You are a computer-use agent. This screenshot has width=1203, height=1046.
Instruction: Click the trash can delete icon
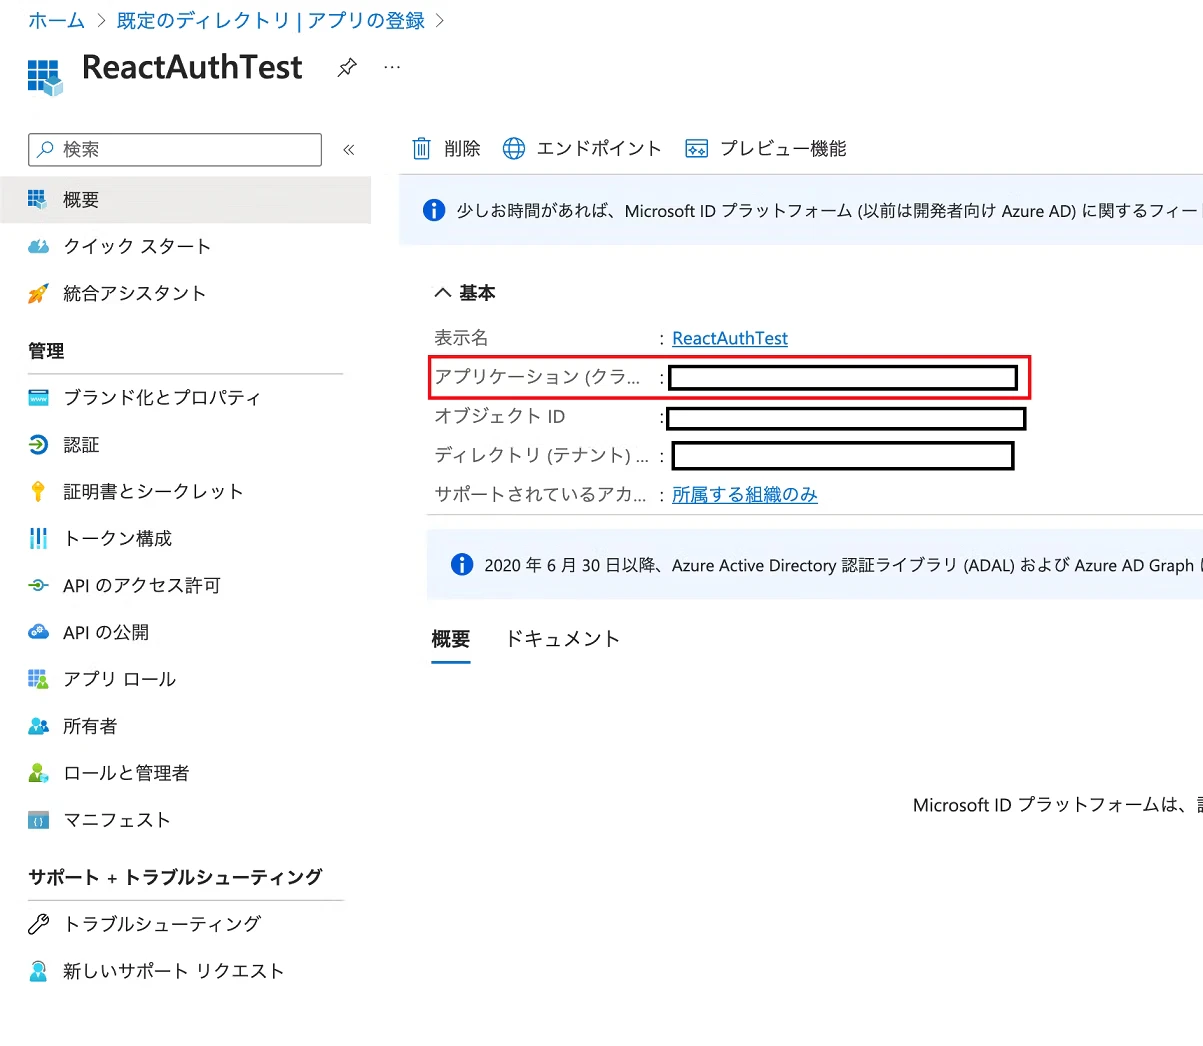point(421,149)
